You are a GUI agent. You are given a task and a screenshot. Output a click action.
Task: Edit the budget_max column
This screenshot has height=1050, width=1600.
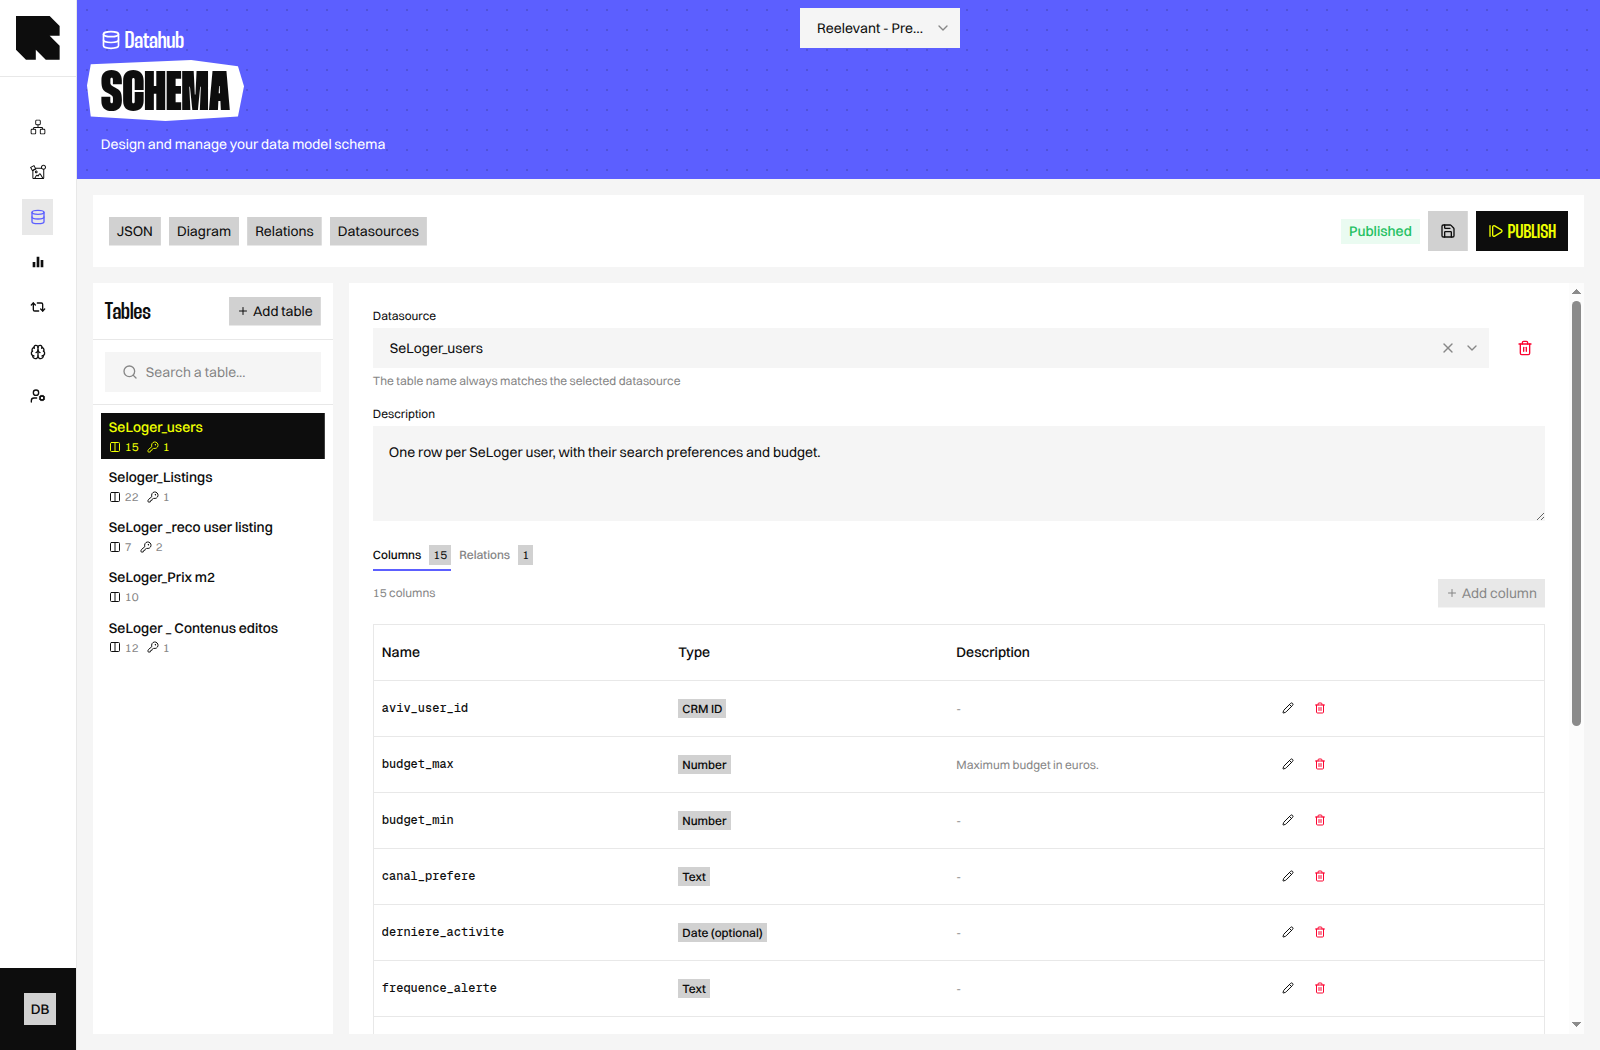coord(1288,764)
